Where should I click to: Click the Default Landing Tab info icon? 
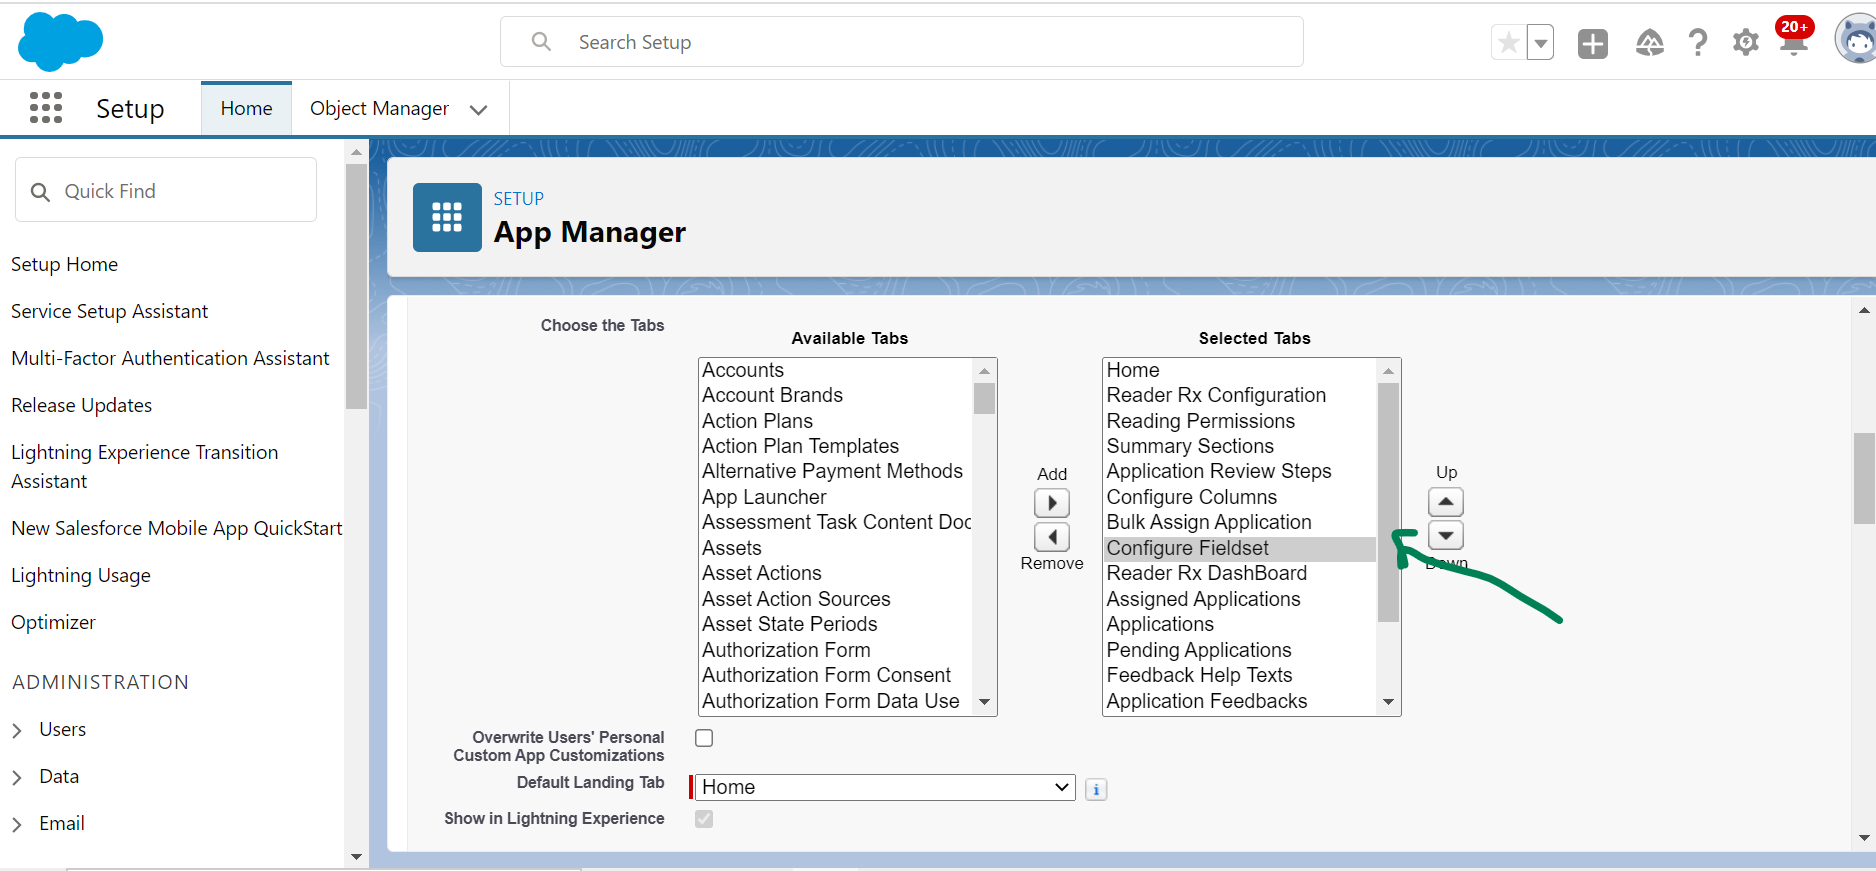tap(1096, 789)
